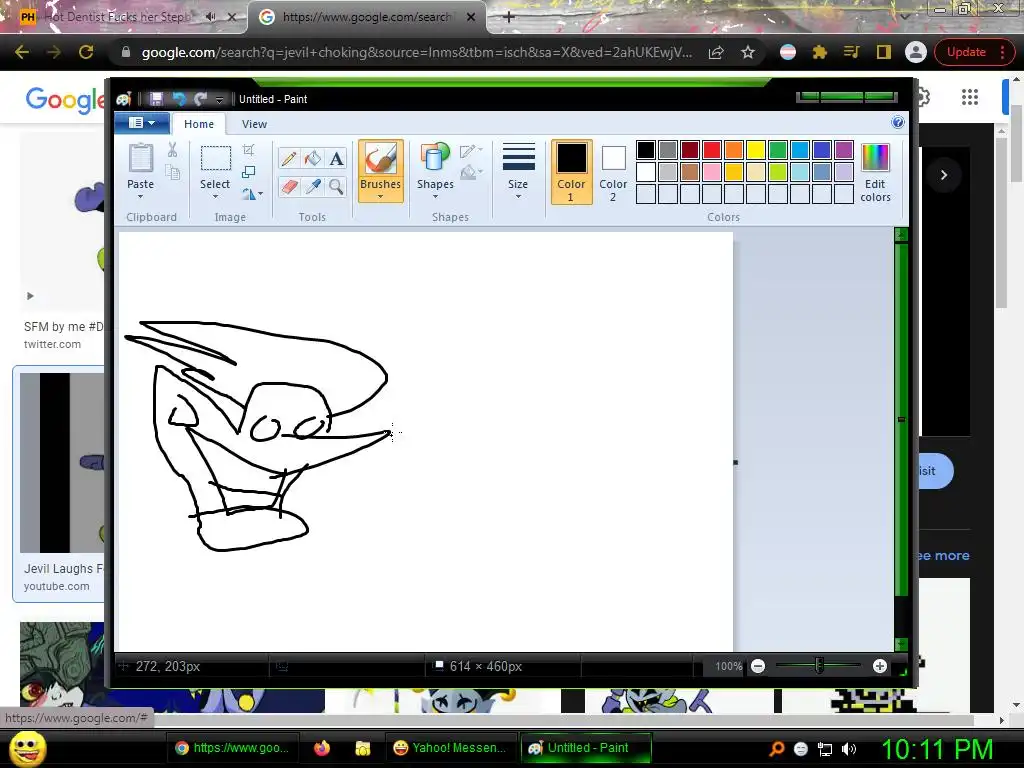Click the smiley Start button
The image size is (1024, 768).
(28, 748)
